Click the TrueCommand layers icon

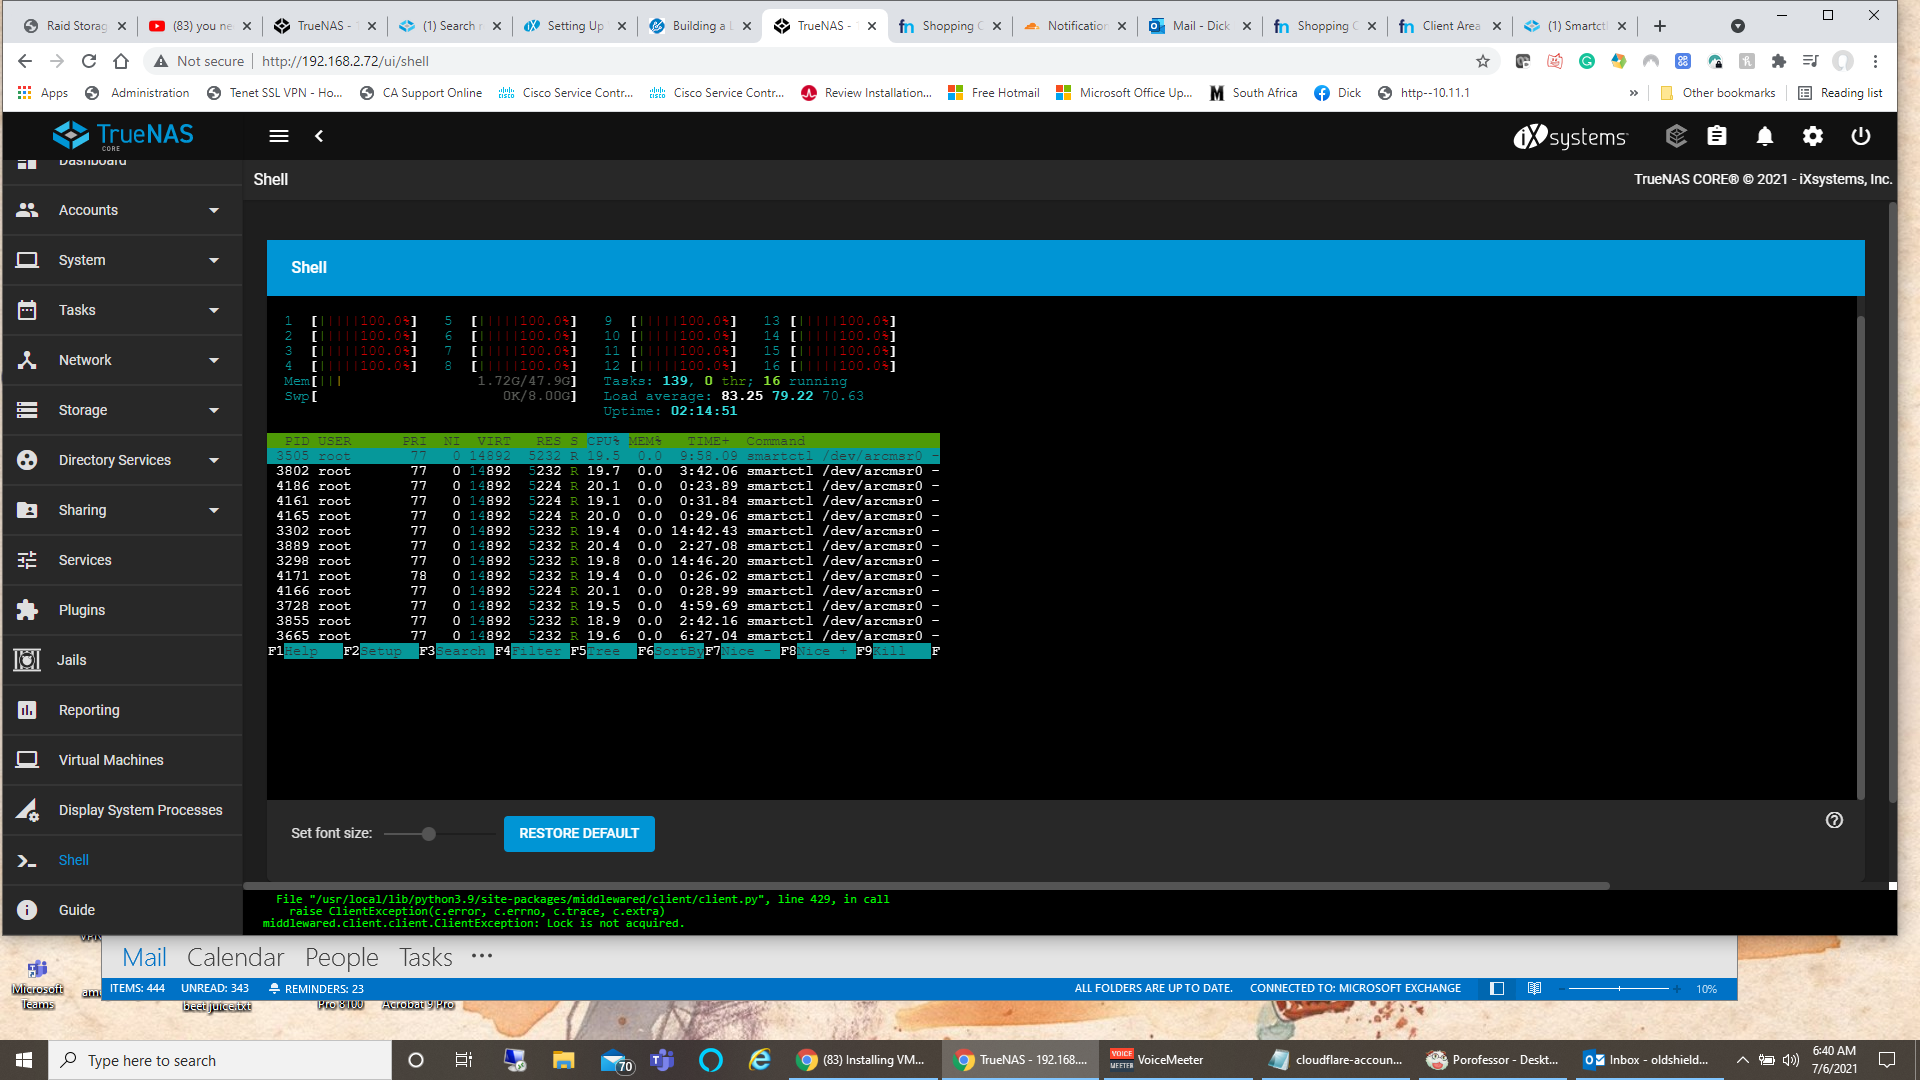1676,136
